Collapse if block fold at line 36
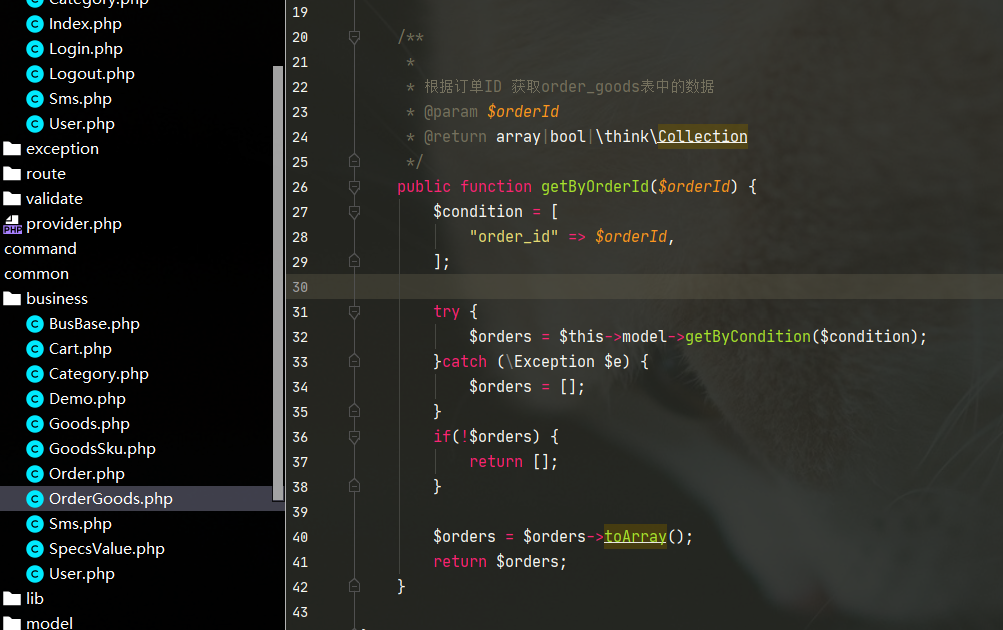The image size is (1003, 630). 354,437
